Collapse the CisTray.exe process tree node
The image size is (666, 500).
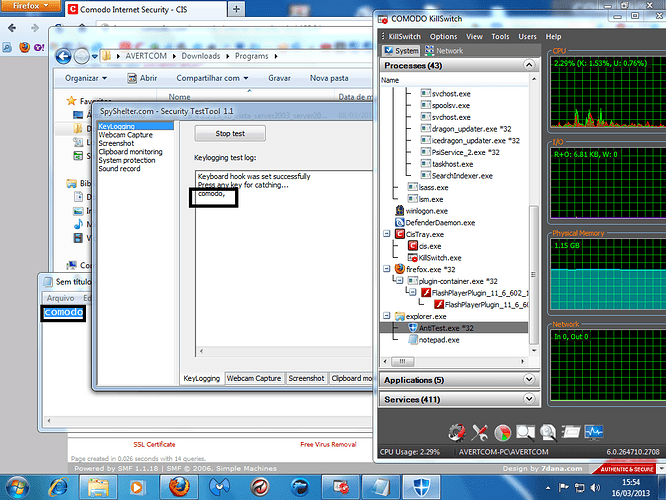click(387, 234)
